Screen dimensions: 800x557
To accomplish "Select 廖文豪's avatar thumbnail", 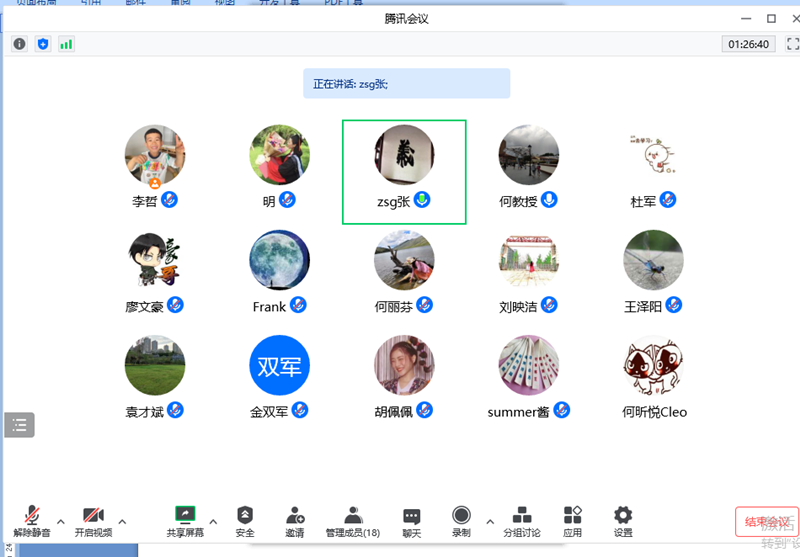I will (155, 260).
